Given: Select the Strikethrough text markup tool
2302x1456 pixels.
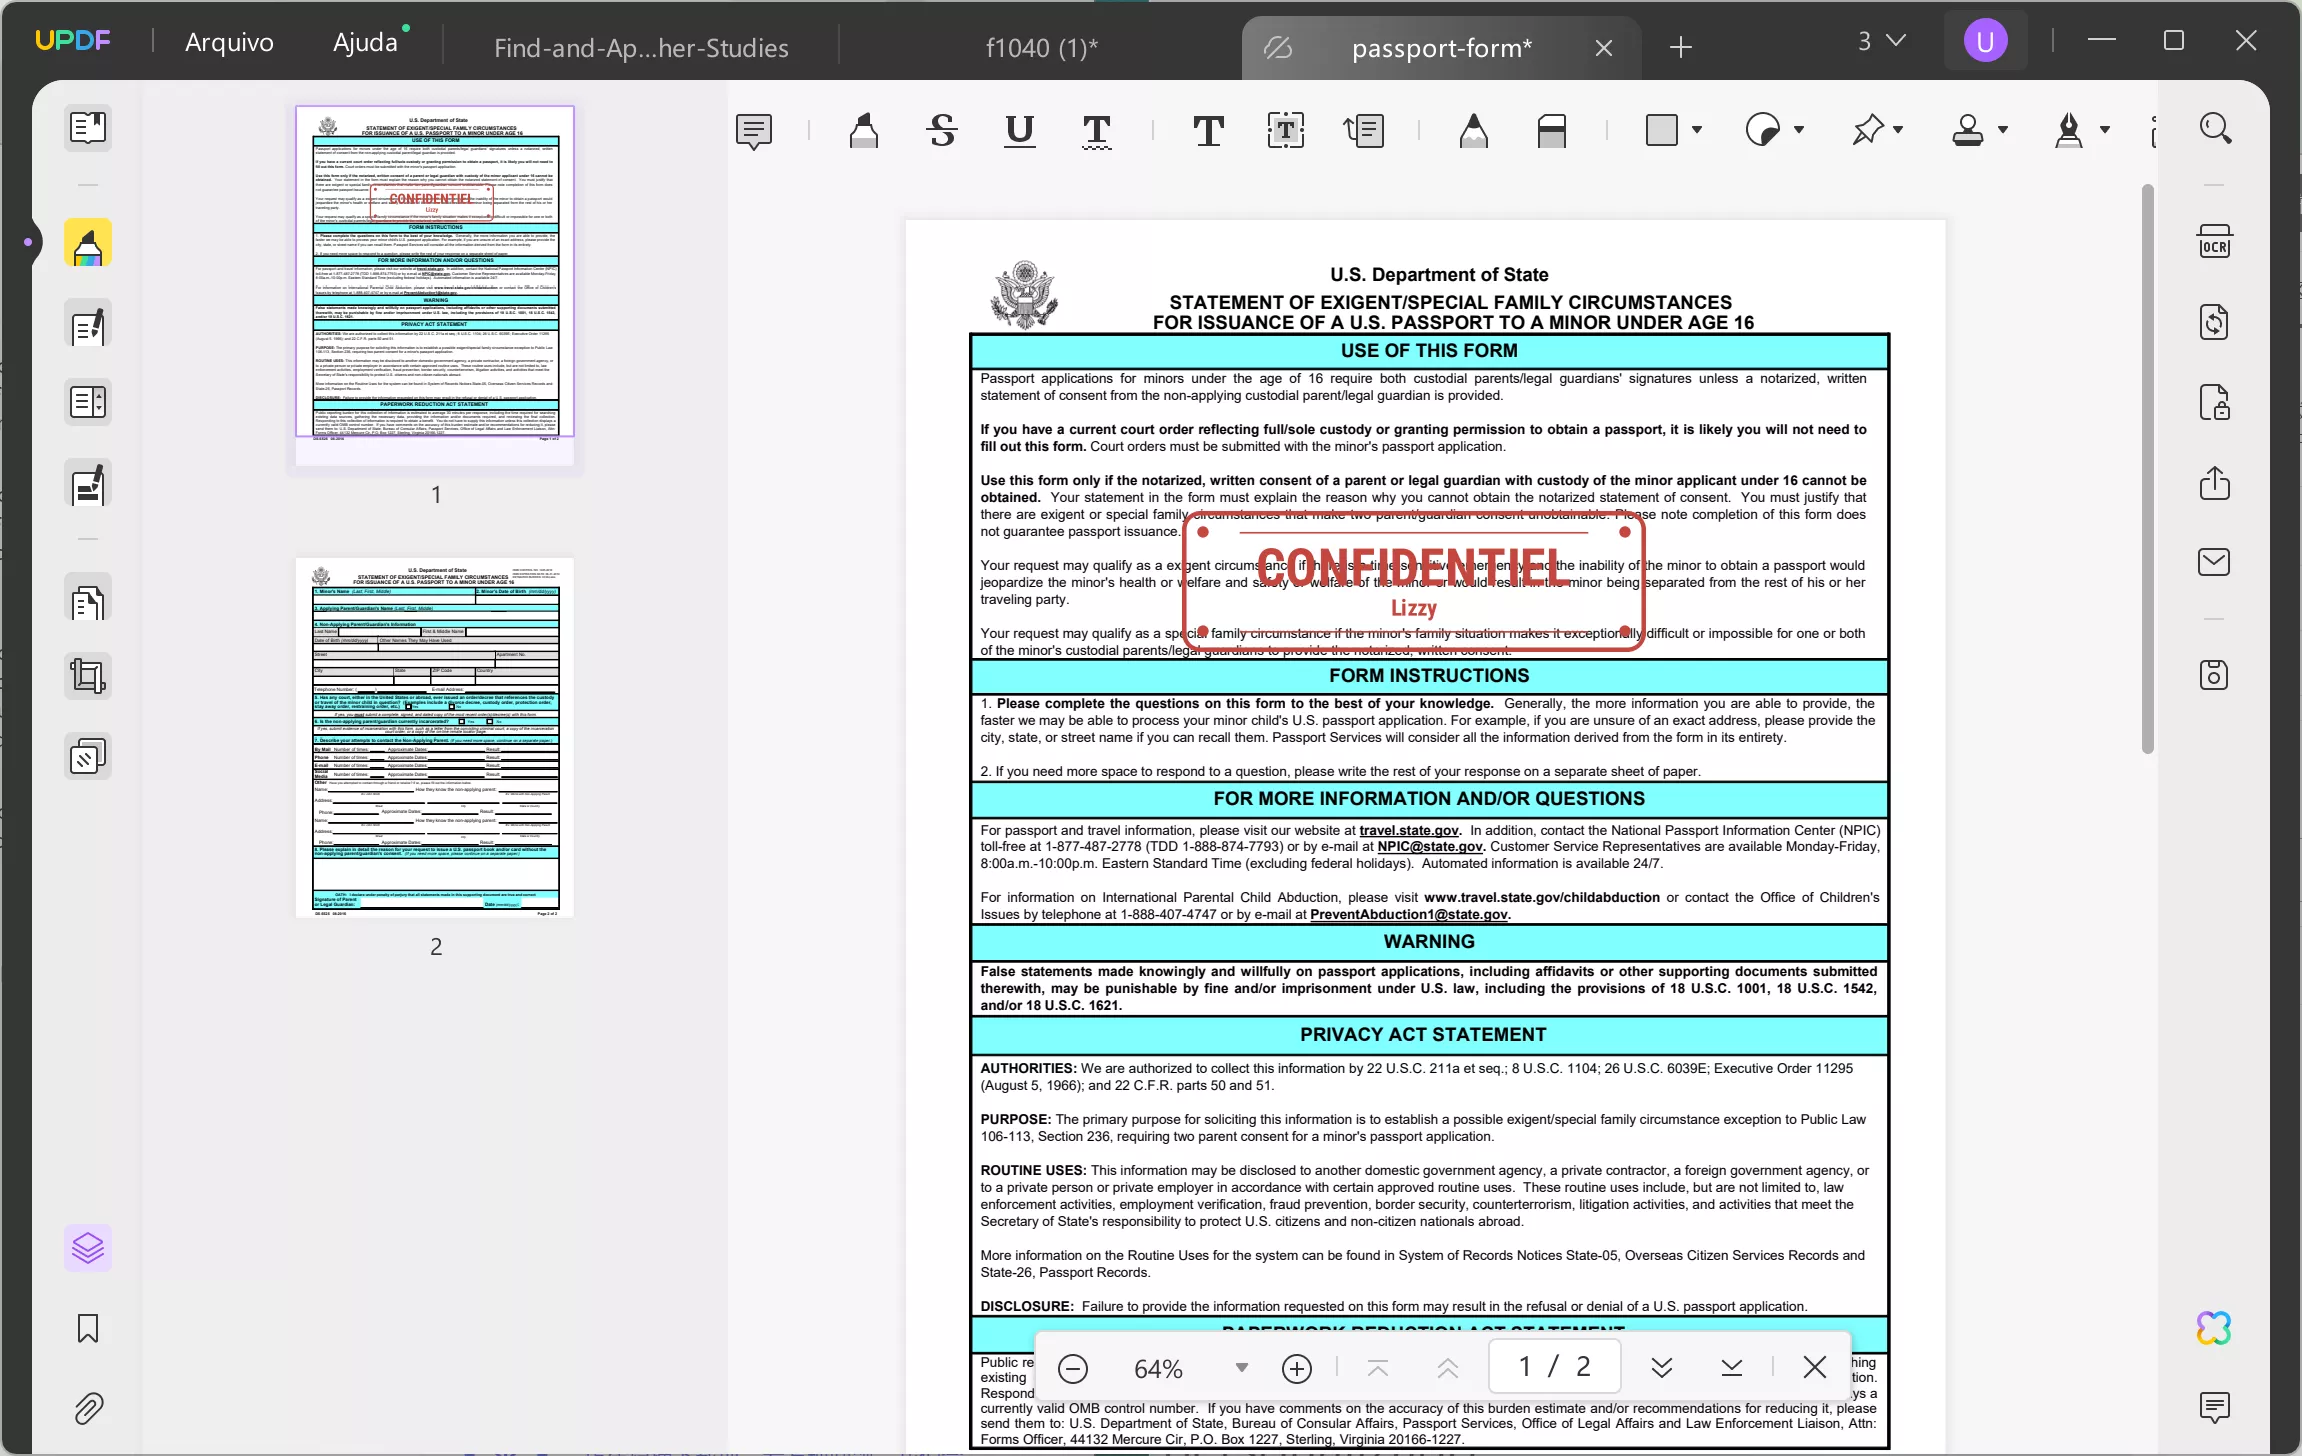Looking at the screenshot, I should pyautogui.click(x=941, y=131).
